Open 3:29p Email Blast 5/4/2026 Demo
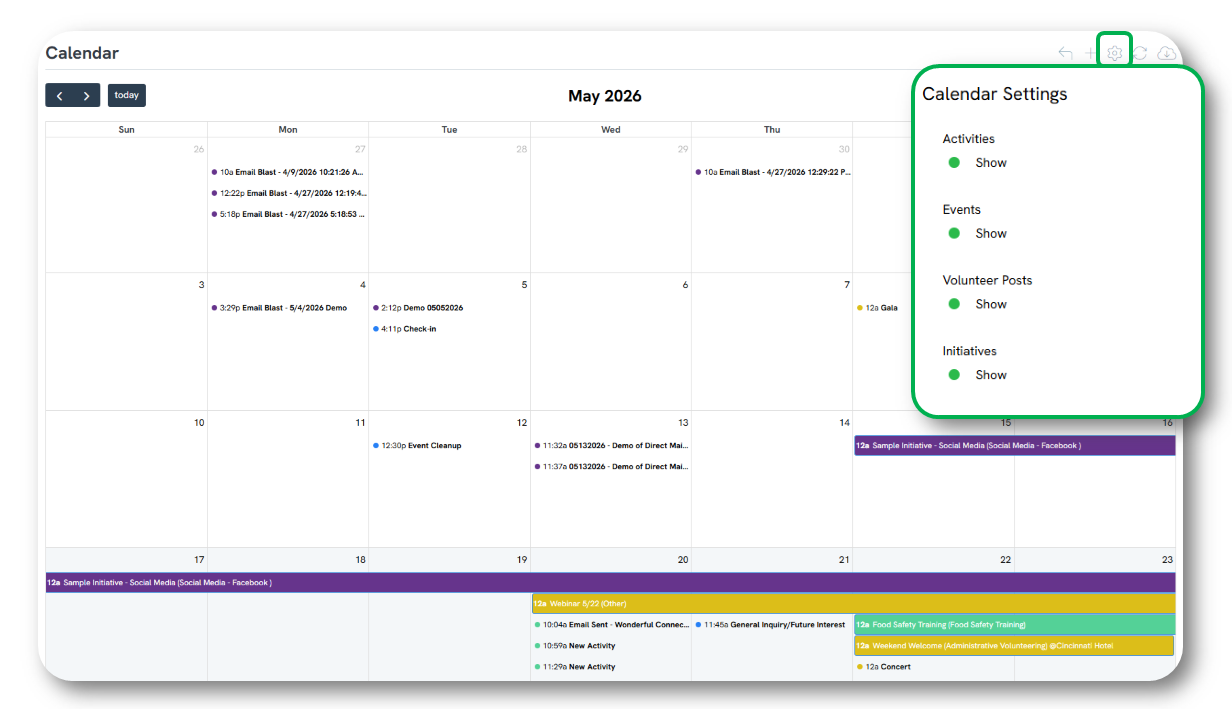This screenshot has width=1232, height=709. 280,308
